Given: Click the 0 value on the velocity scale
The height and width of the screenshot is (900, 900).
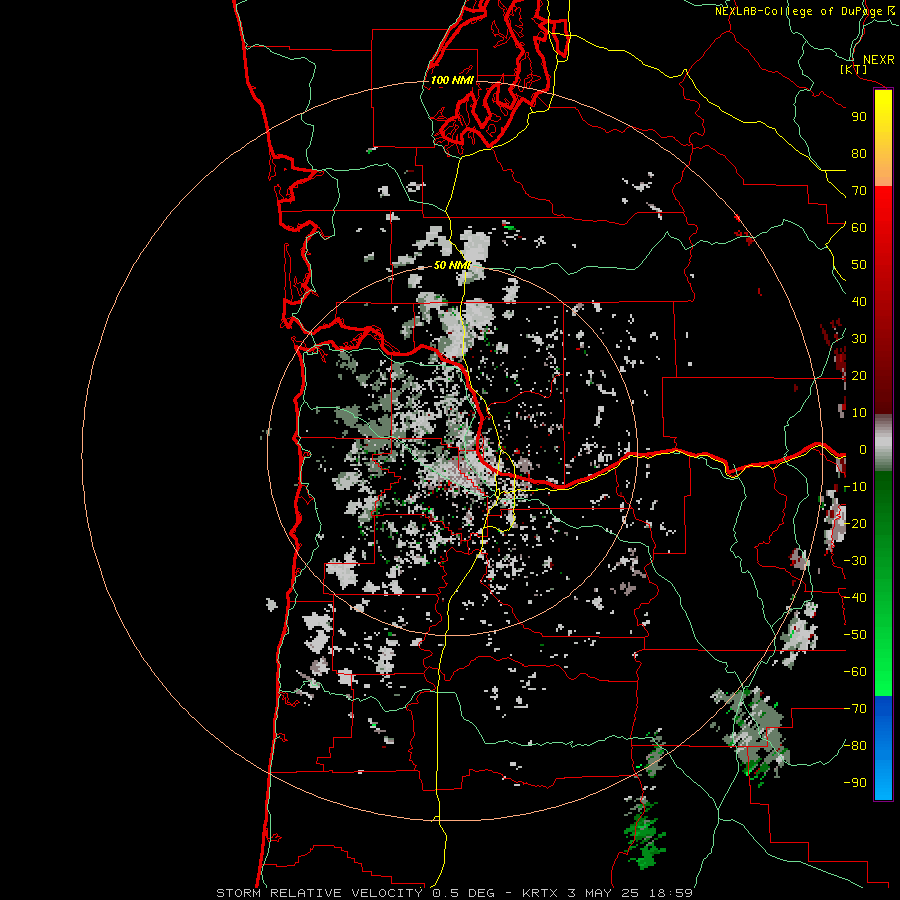Looking at the screenshot, I should 863,449.
